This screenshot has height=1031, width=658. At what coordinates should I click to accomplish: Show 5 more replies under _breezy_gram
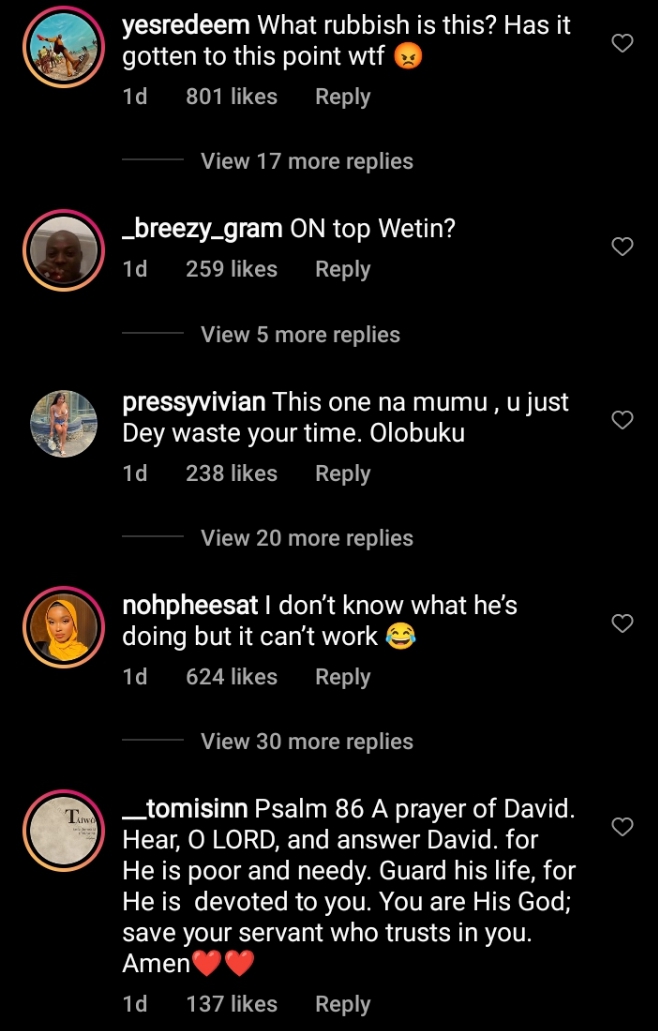[x=300, y=335]
